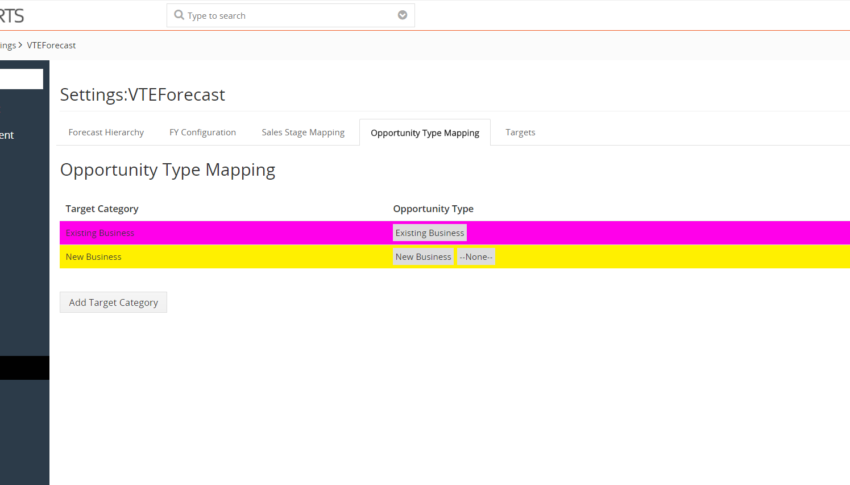Switch to the Forecast Hierarchy tab
Screen dimensions: 850x485
click(x=106, y=132)
